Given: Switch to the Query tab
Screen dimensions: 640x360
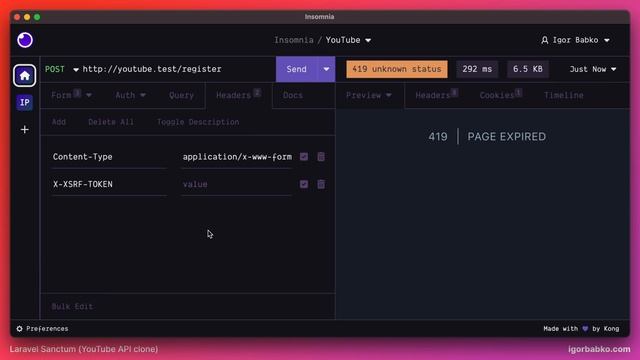Looking at the screenshot, I should coord(181,95).
